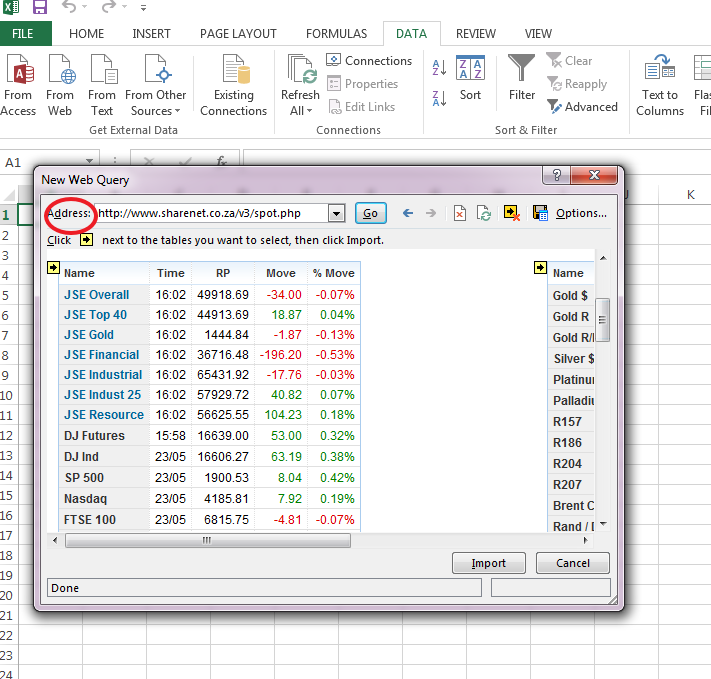711x679 pixels.
Task: Click the Go button
Action: 370,213
